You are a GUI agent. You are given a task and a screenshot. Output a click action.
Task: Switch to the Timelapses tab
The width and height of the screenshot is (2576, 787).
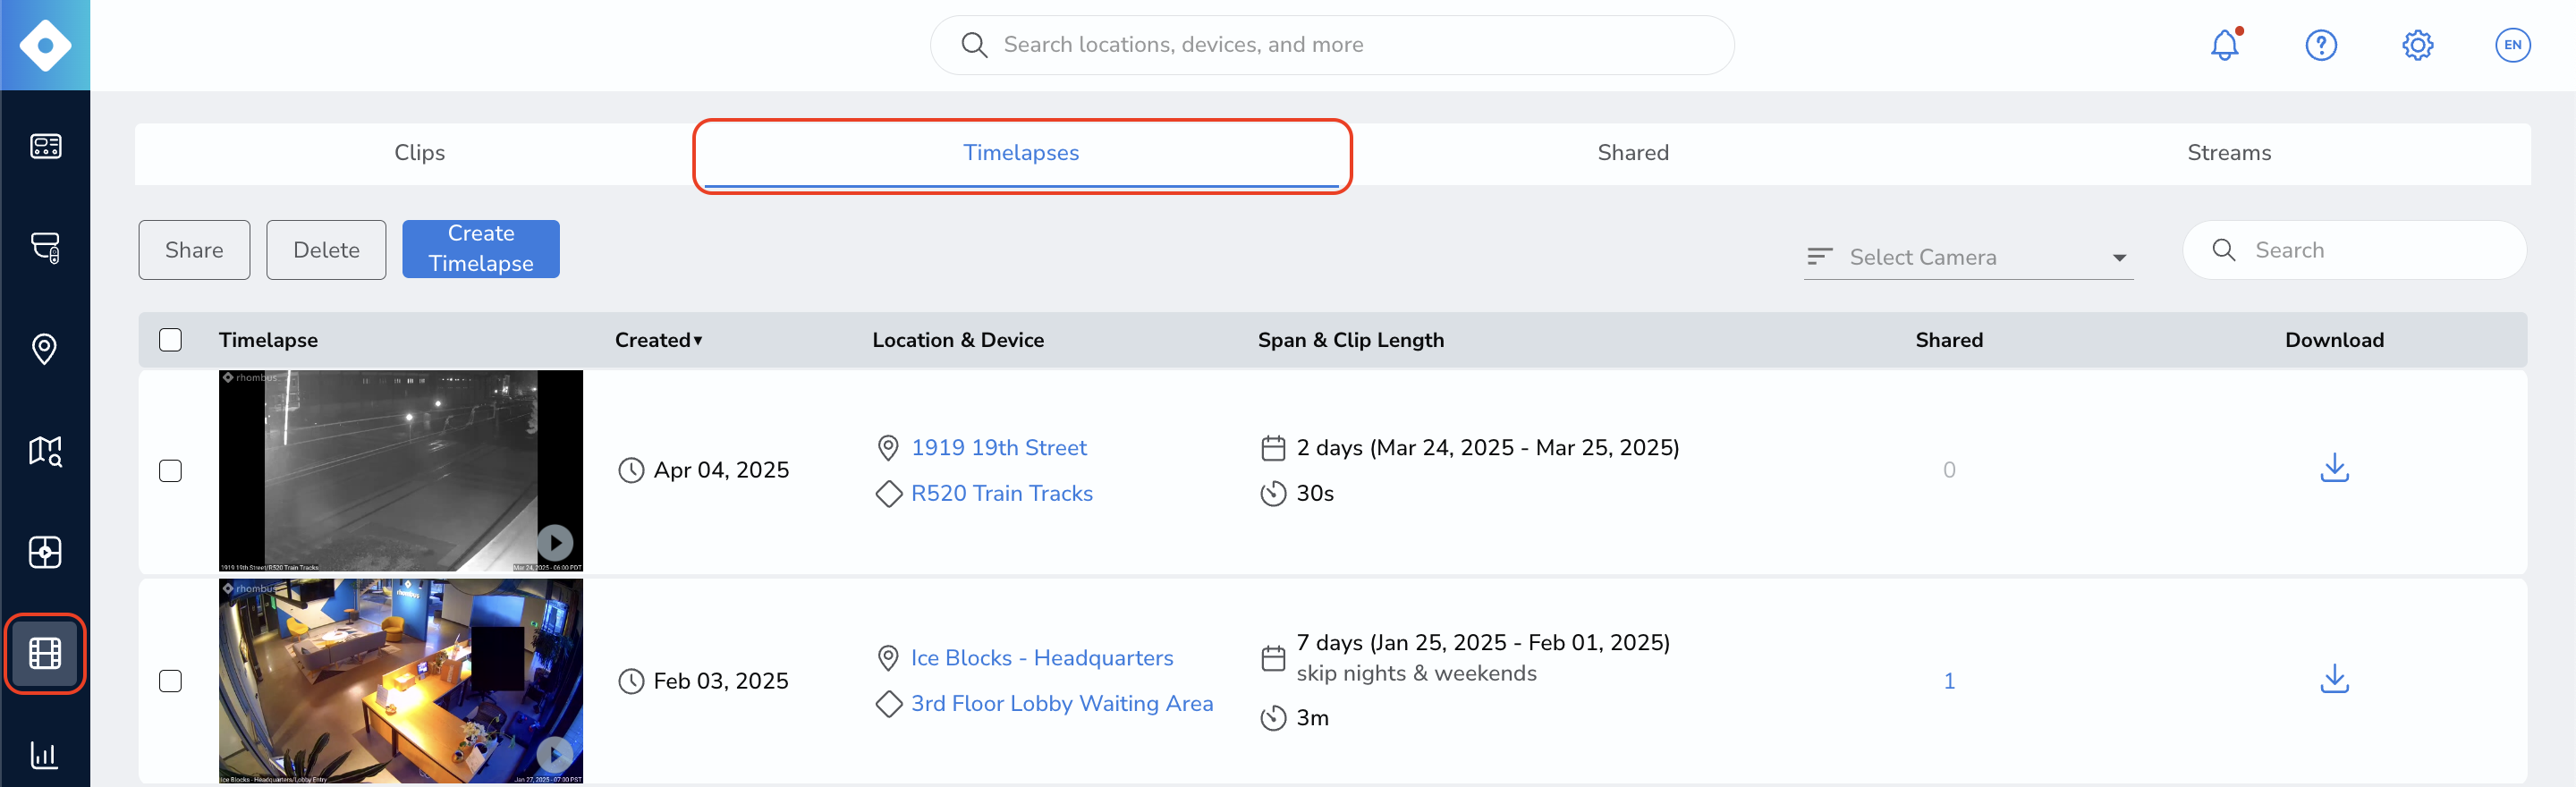1021,153
